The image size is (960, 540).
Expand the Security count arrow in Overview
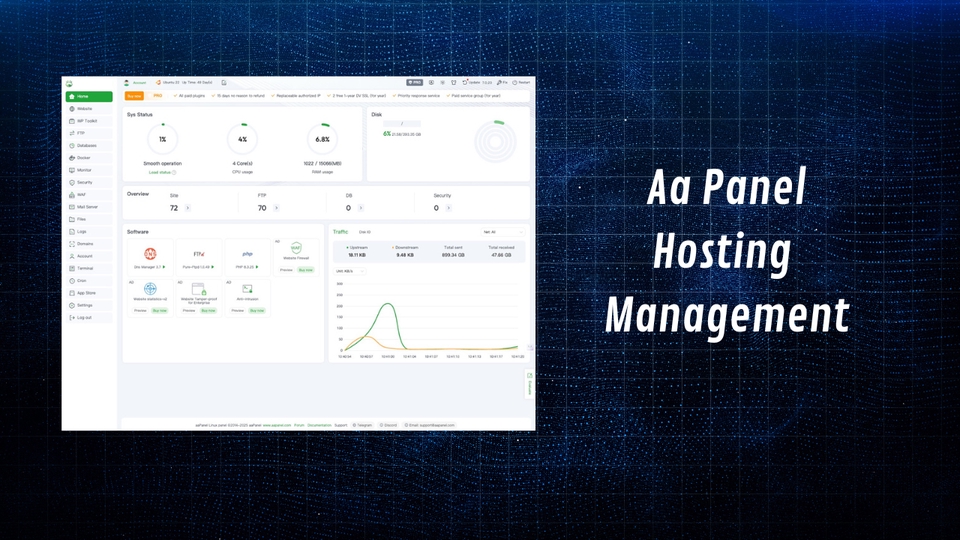pos(447,208)
